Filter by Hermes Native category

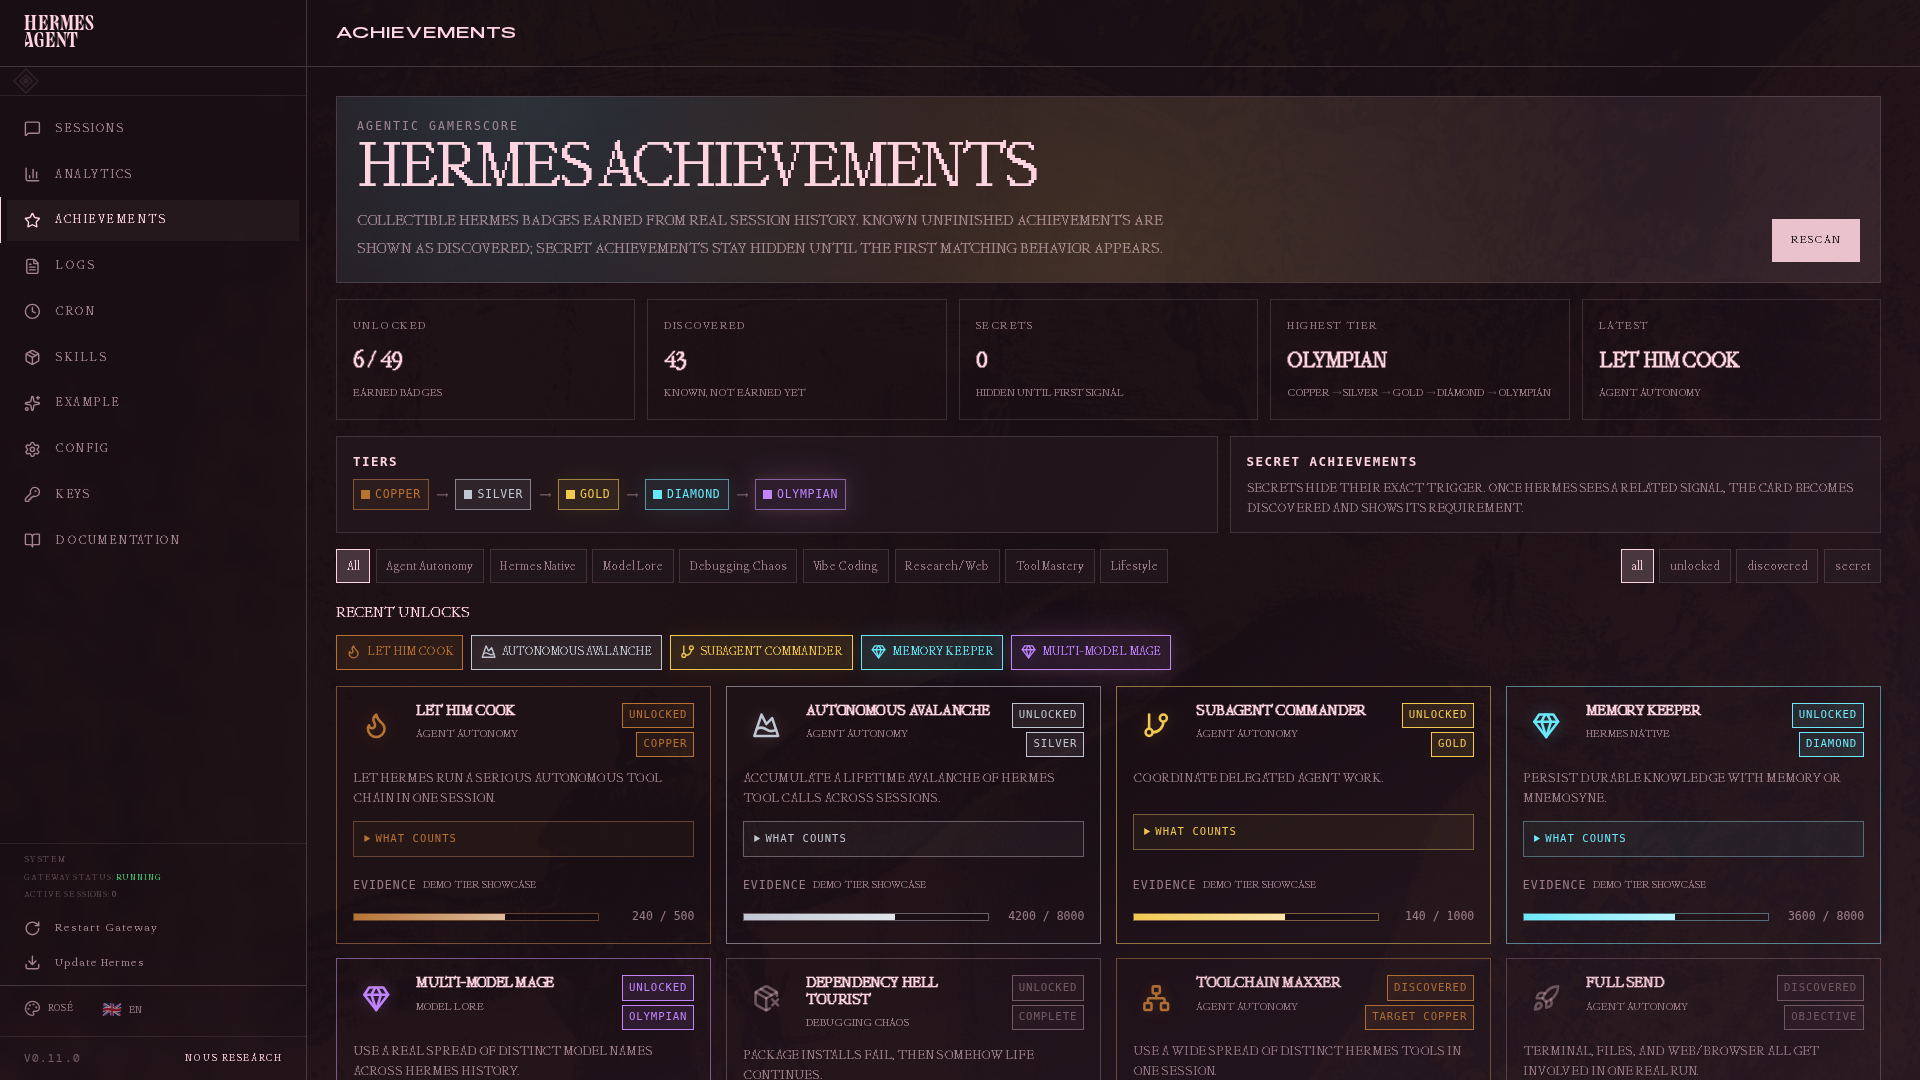click(x=538, y=566)
